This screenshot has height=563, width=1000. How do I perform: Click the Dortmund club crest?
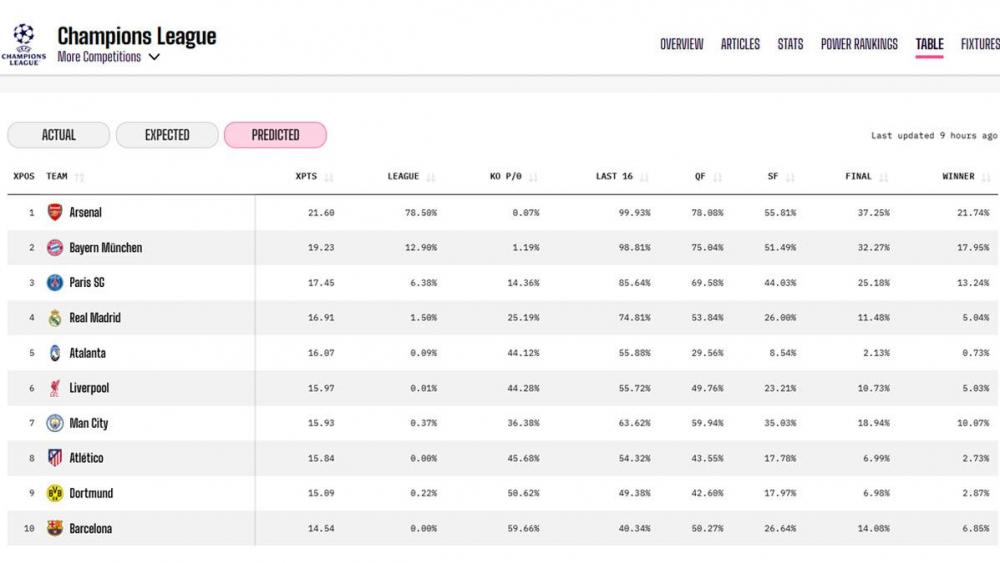tap(55, 493)
